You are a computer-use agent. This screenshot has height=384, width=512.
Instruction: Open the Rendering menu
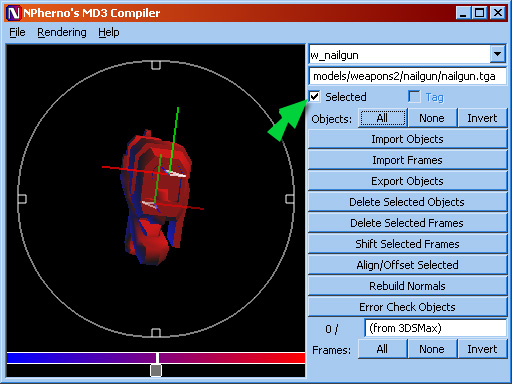62,32
